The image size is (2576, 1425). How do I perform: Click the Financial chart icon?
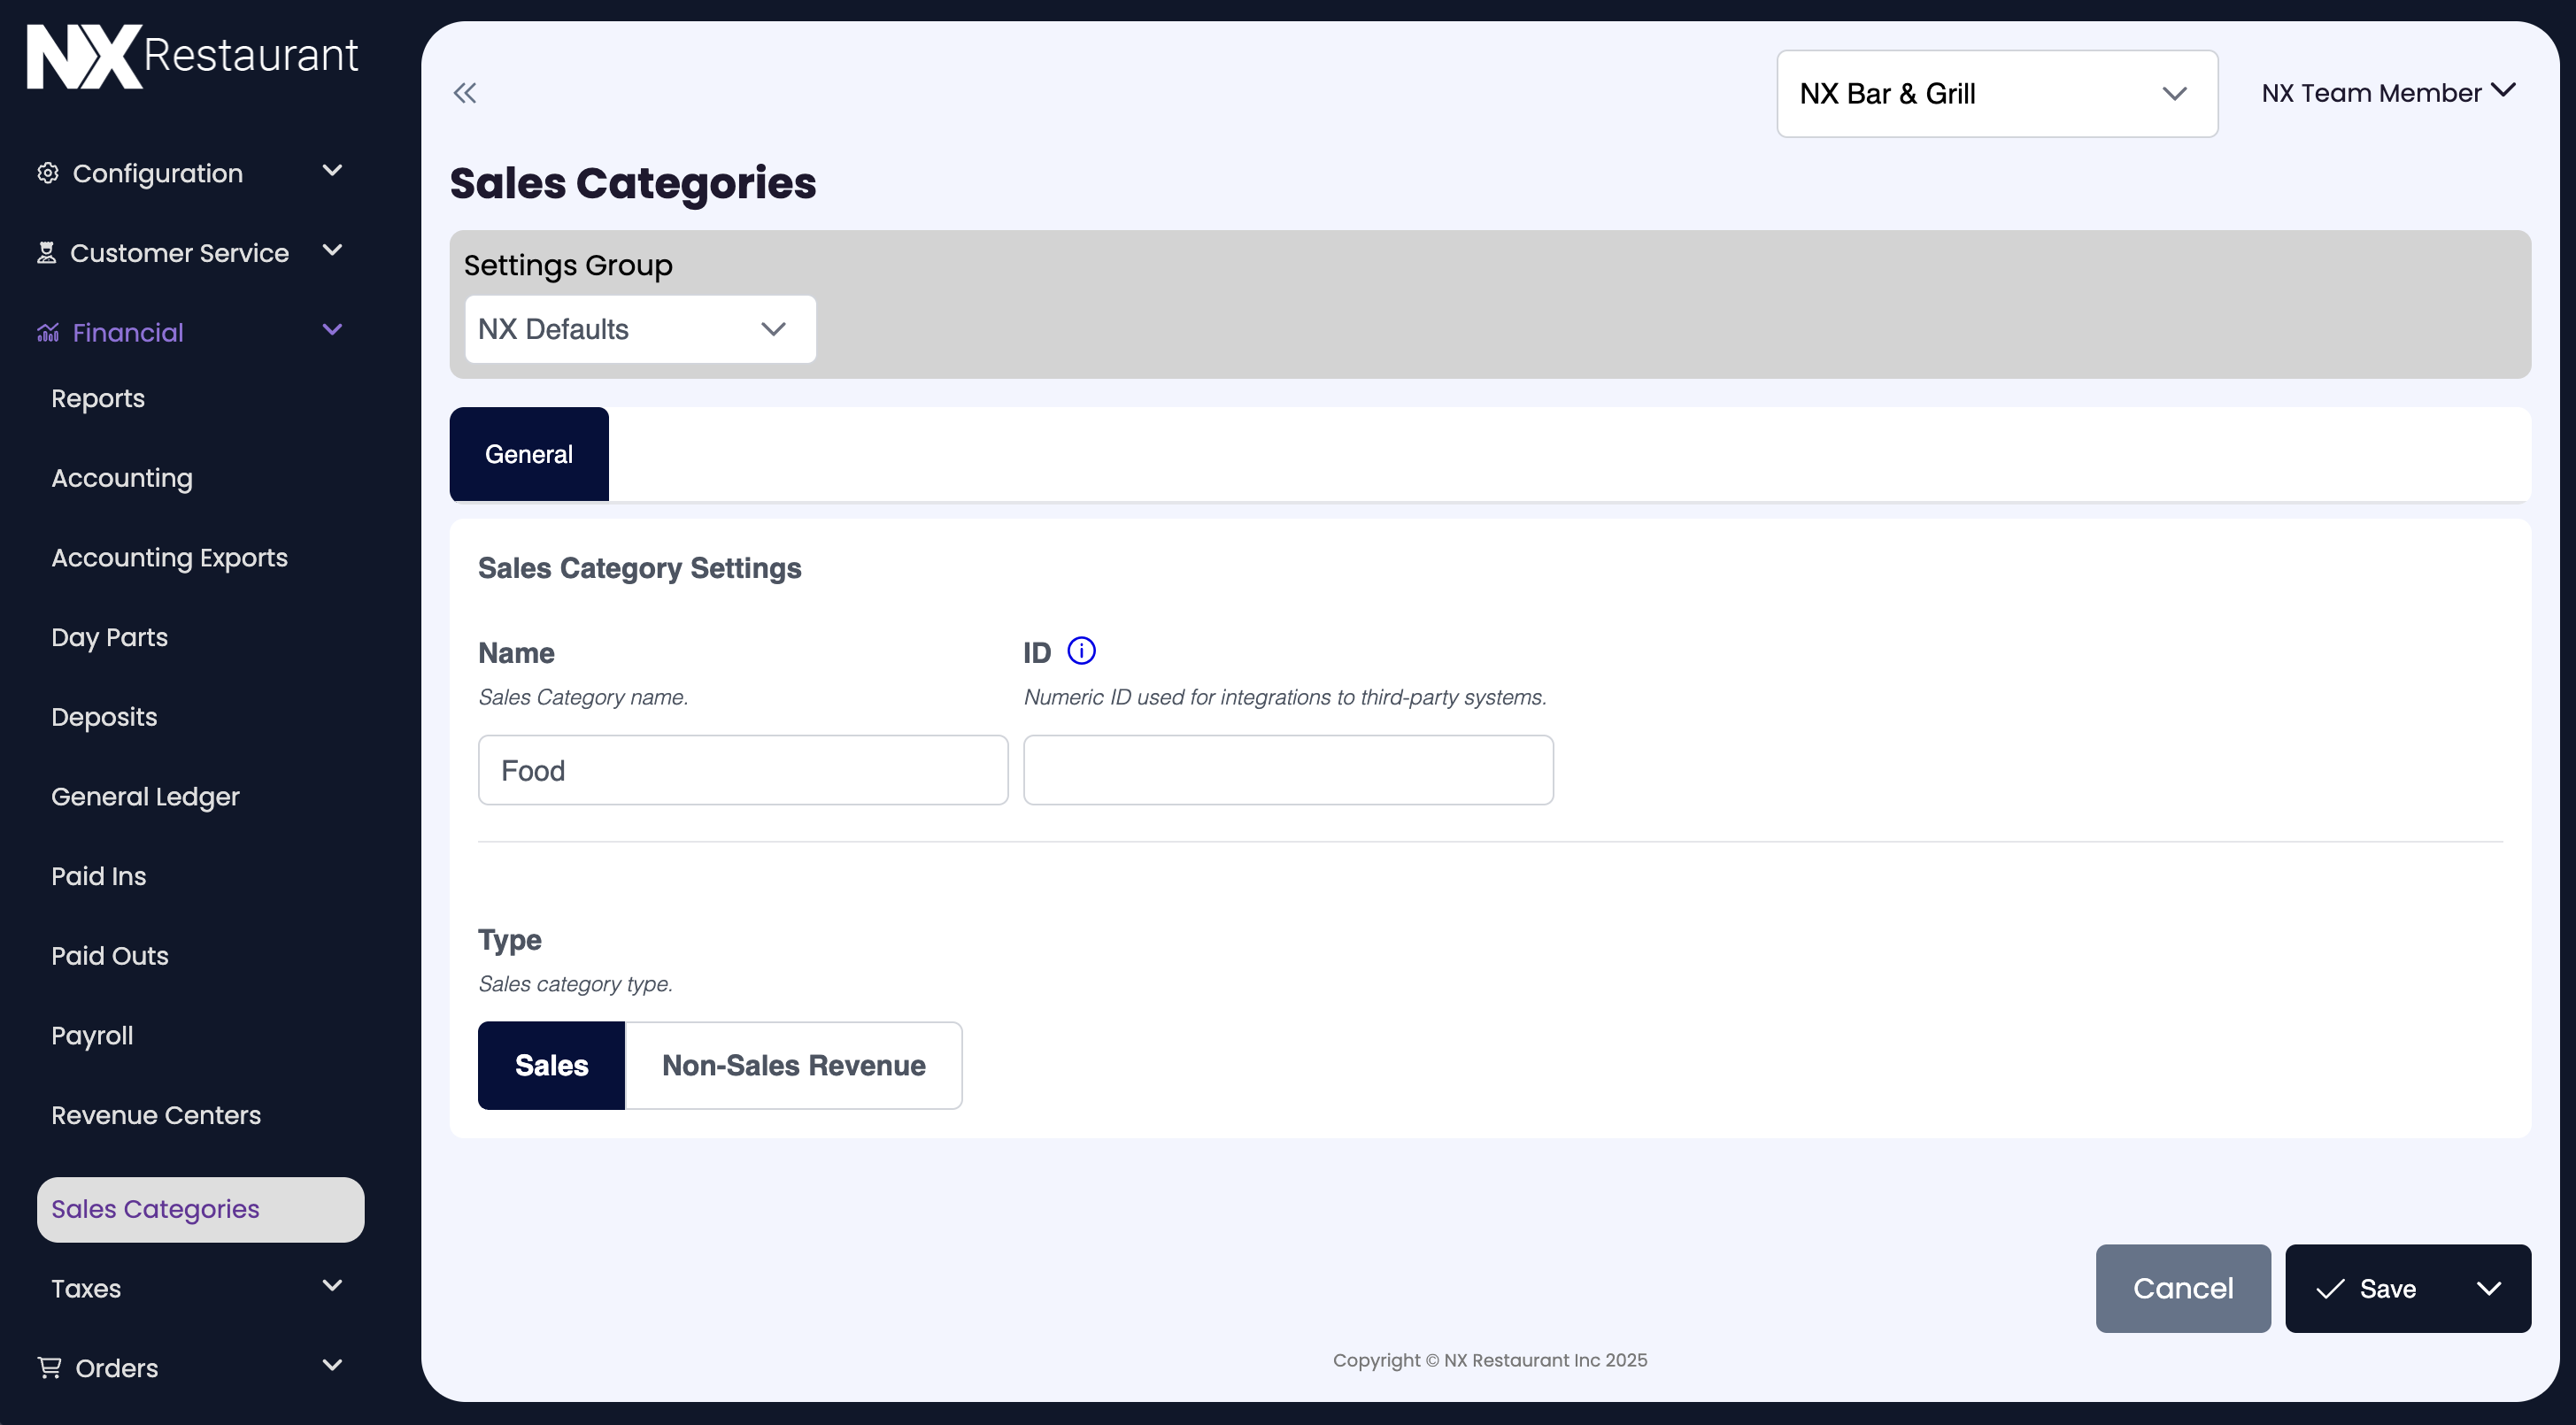pos(47,332)
